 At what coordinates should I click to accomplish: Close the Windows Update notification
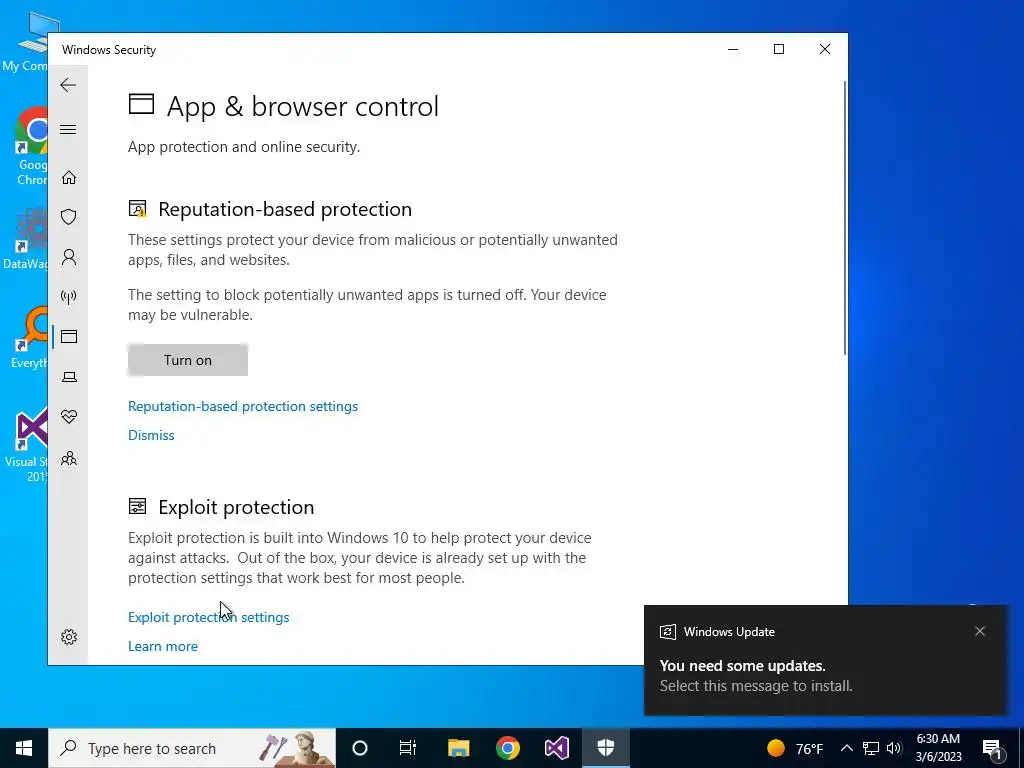pyautogui.click(x=980, y=631)
